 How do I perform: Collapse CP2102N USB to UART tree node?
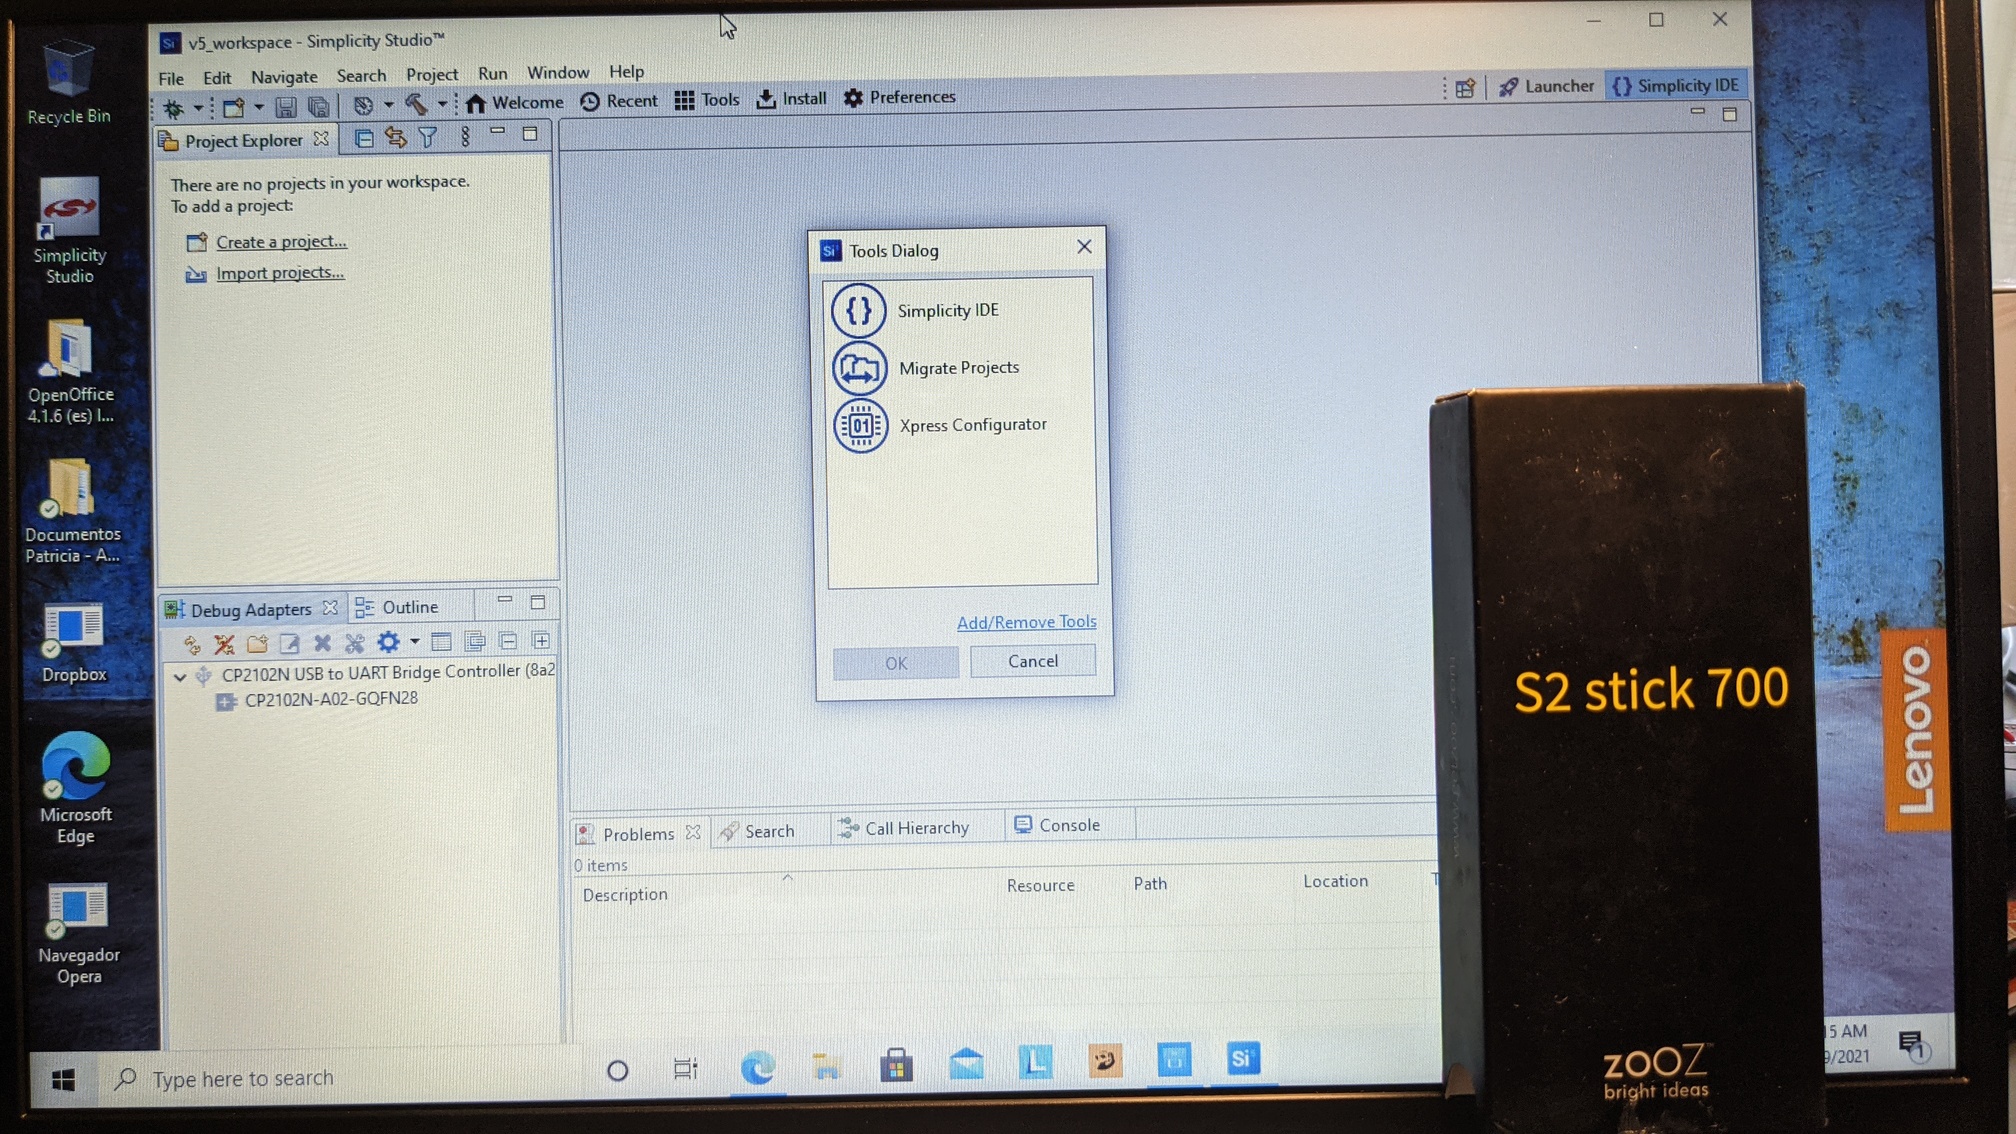click(180, 676)
